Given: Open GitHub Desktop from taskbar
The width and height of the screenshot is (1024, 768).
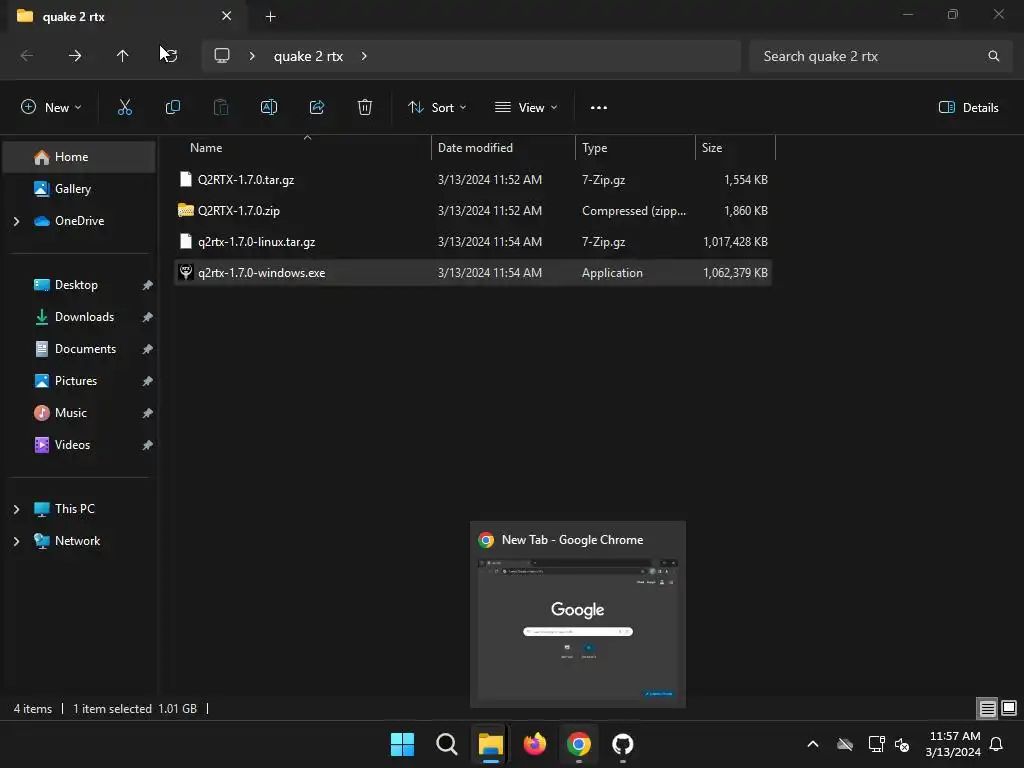Looking at the screenshot, I should pyautogui.click(x=622, y=744).
